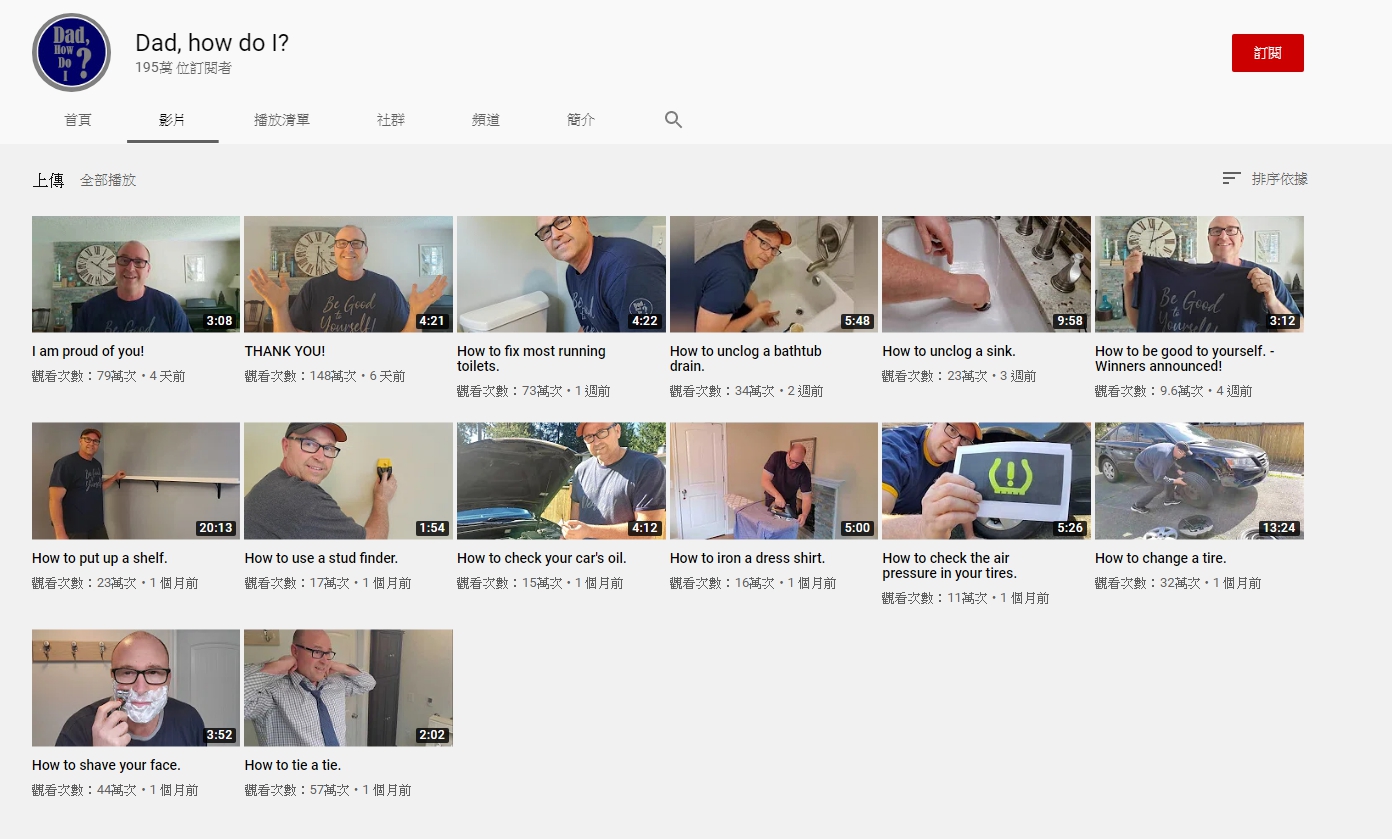The height and width of the screenshot is (839, 1392).
Task: Click the "How to tie a tie" title
Action: point(293,765)
